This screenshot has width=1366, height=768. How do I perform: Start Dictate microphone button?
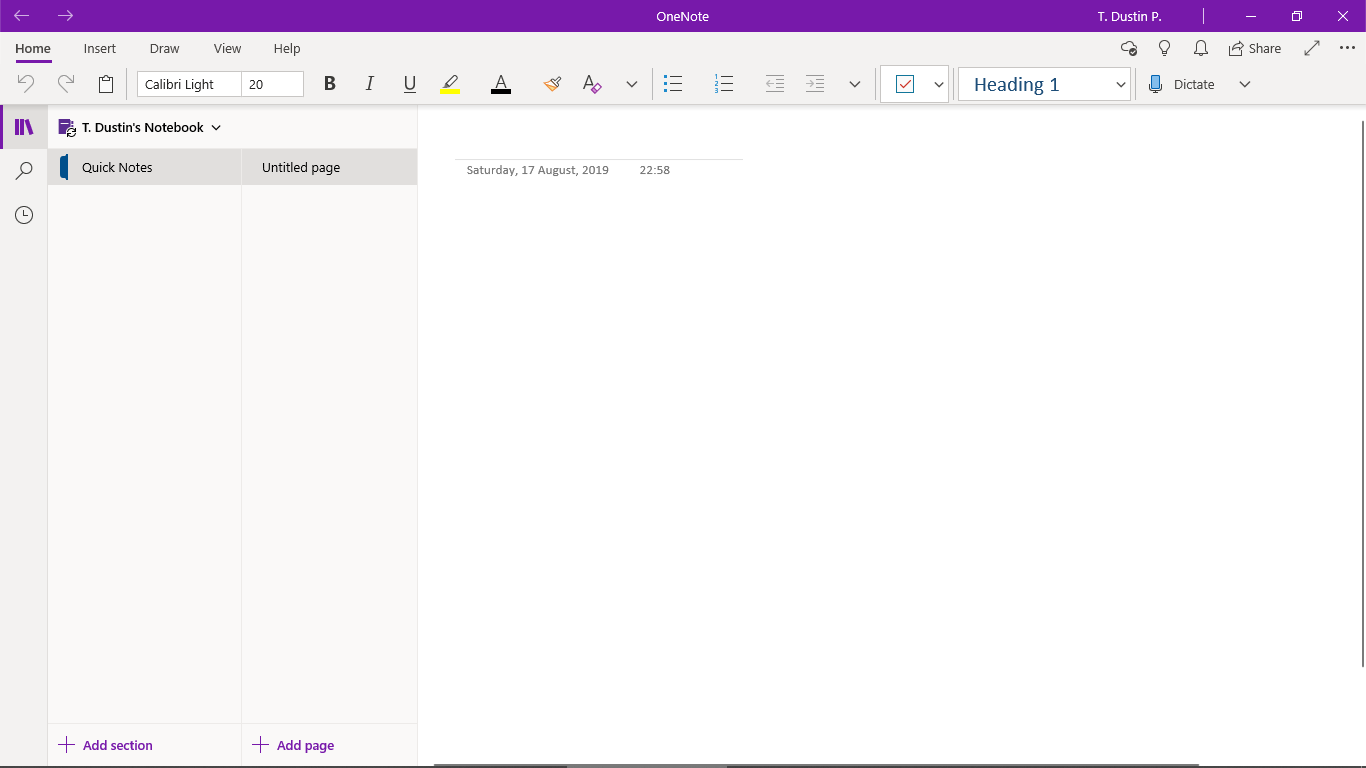1181,84
